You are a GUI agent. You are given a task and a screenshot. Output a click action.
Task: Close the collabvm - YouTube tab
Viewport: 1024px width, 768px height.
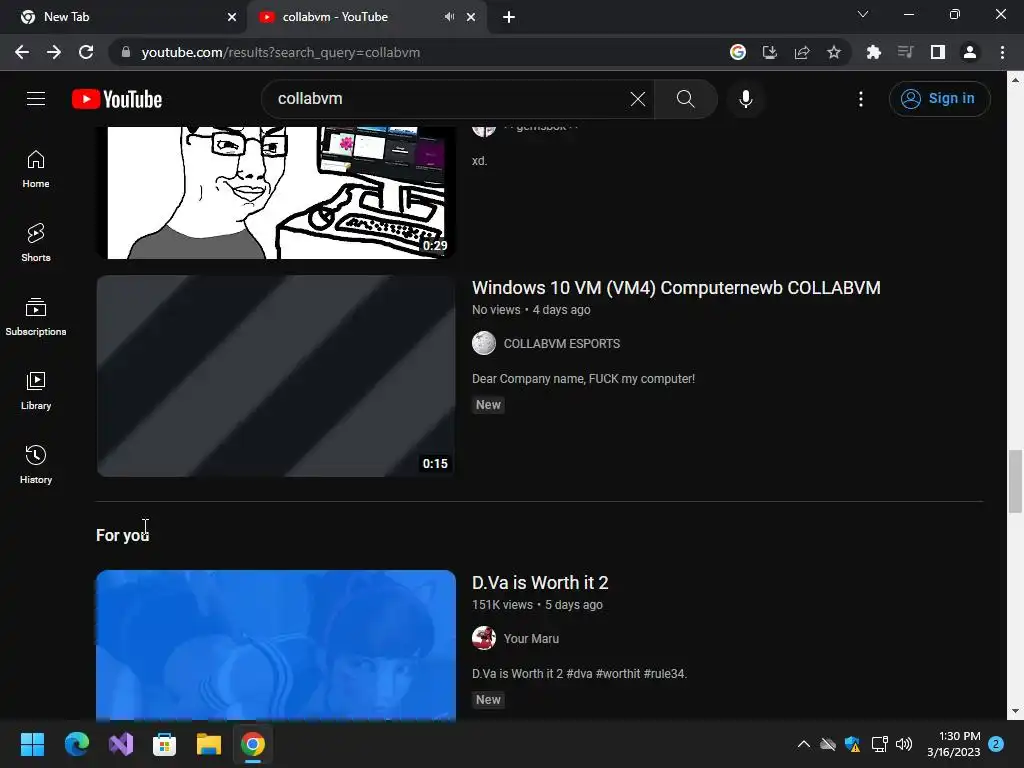[471, 17]
